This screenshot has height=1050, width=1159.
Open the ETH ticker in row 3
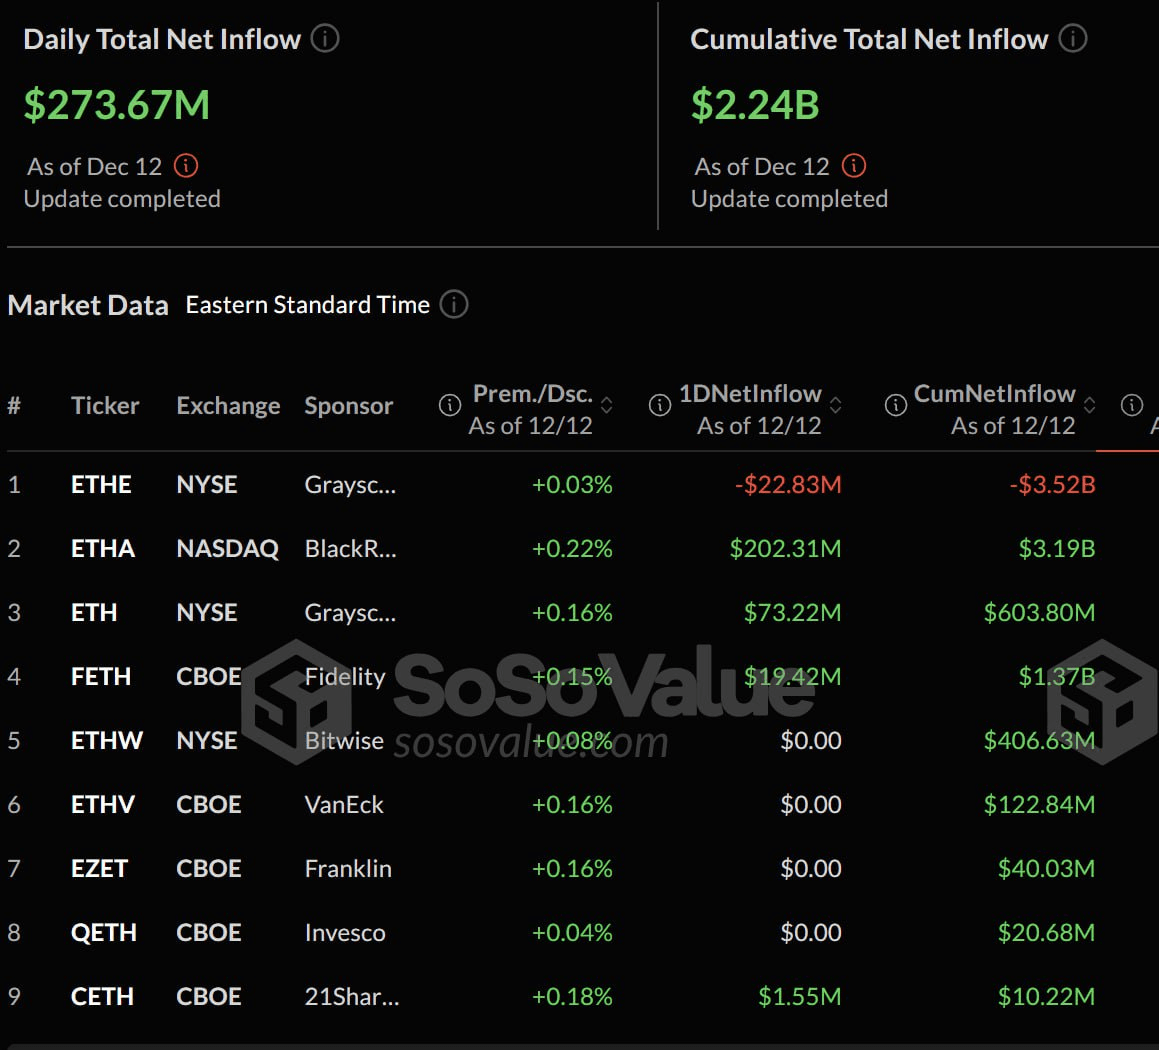[94, 613]
